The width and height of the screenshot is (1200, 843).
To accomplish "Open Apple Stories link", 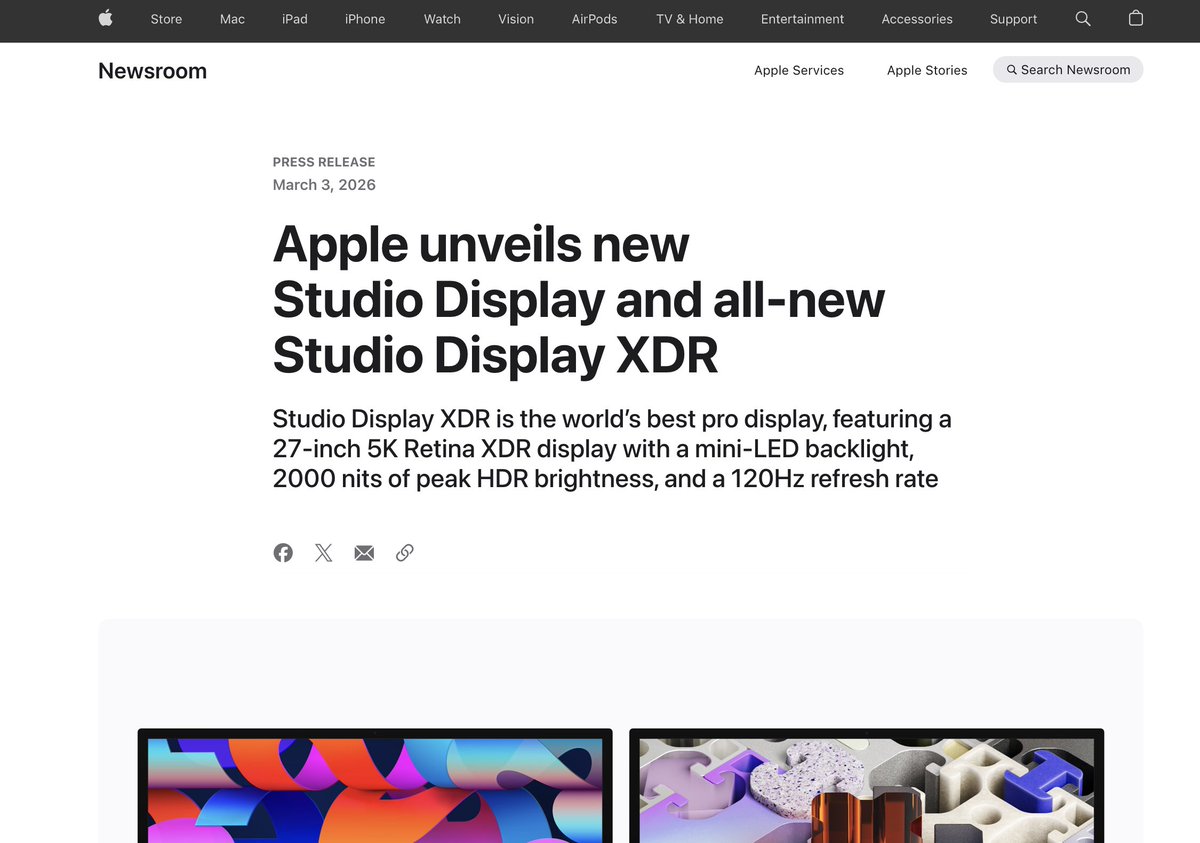I will (x=927, y=70).
